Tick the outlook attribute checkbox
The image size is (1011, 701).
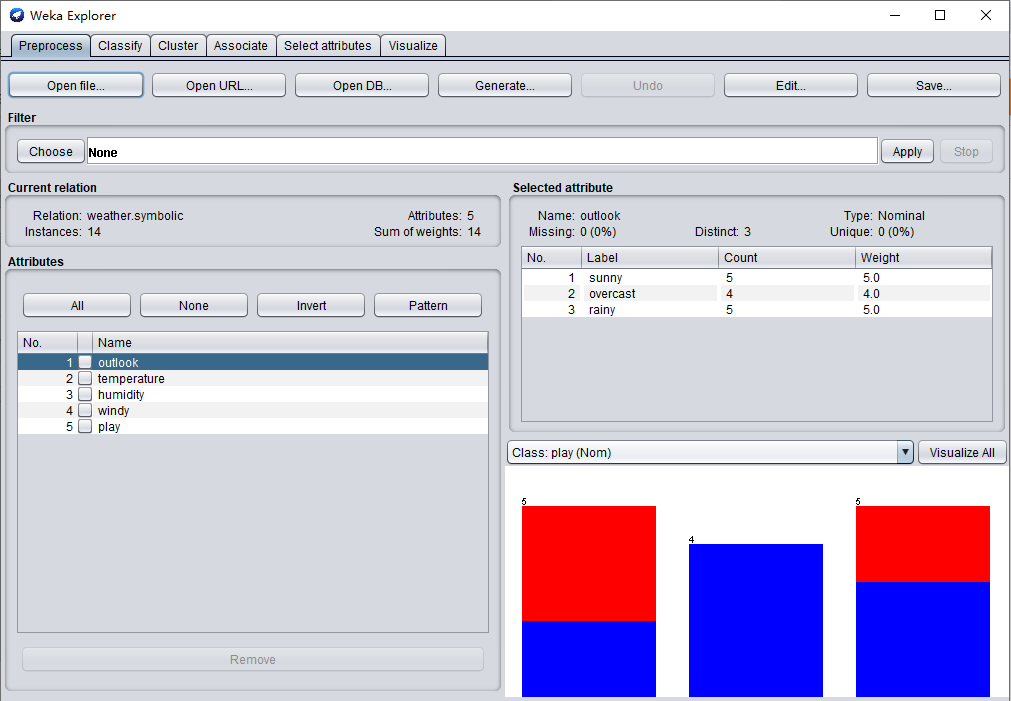click(x=85, y=362)
